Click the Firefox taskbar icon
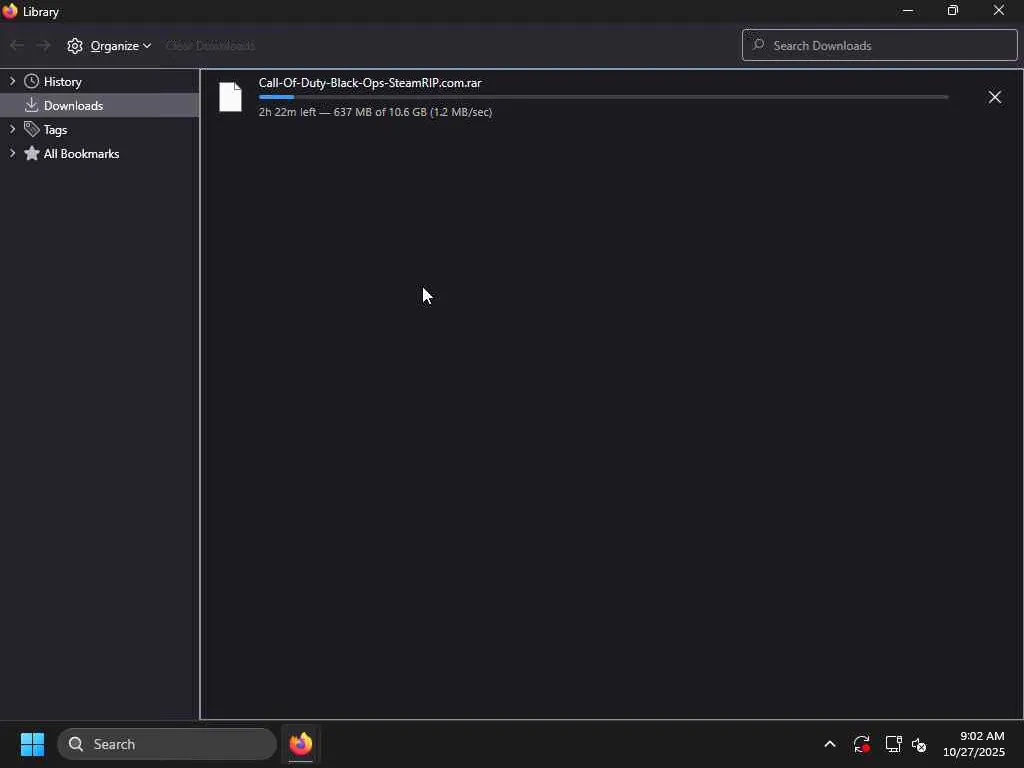The height and width of the screenshot is (768, 1024). coord(301,744)
